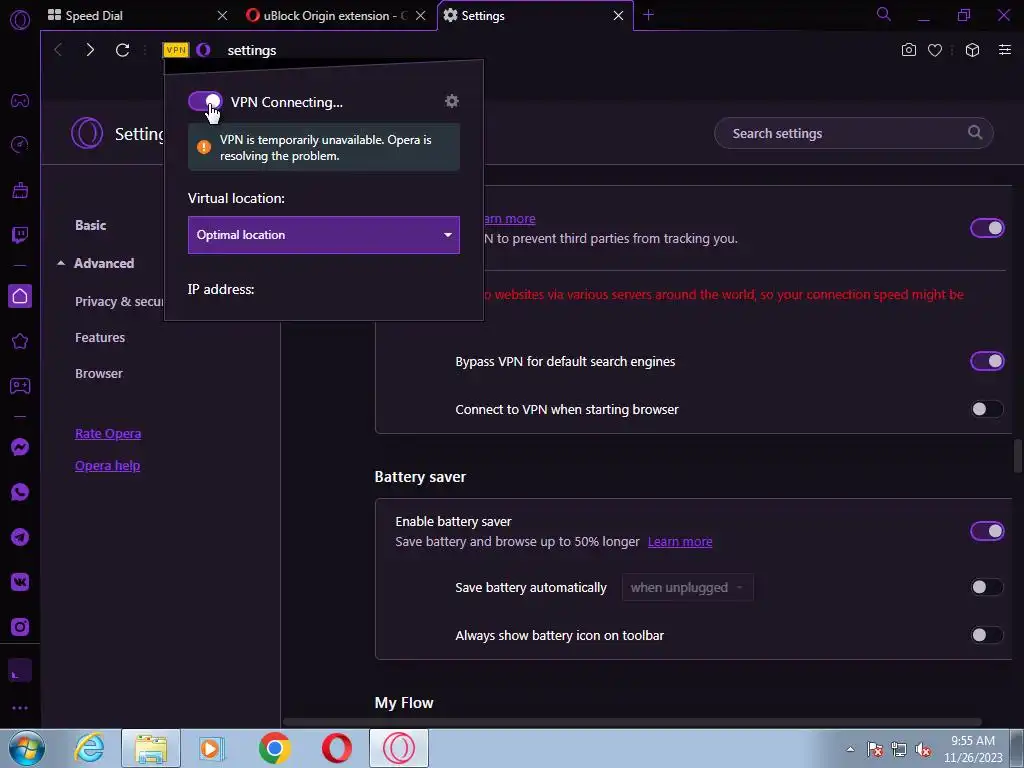Close the uBlock Origin extension tab
The height and width of the screenshot is (768, 1024).
pyautogui.click(x=421, y=16)
